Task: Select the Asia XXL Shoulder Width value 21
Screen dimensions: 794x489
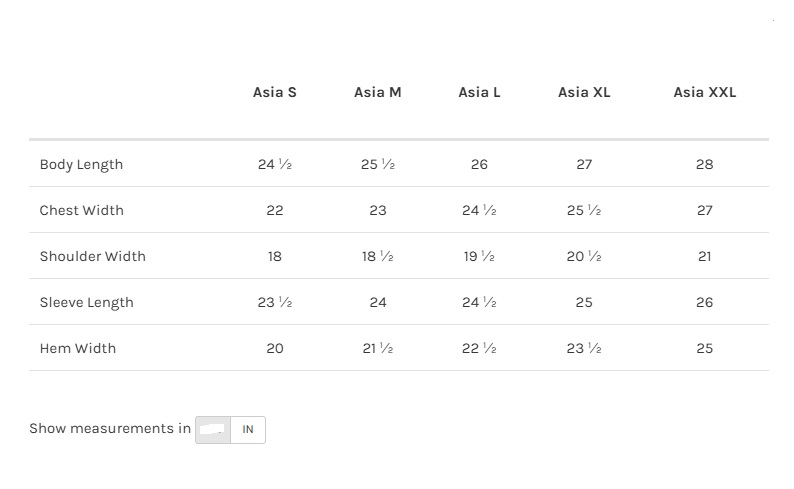Action: 705,256
